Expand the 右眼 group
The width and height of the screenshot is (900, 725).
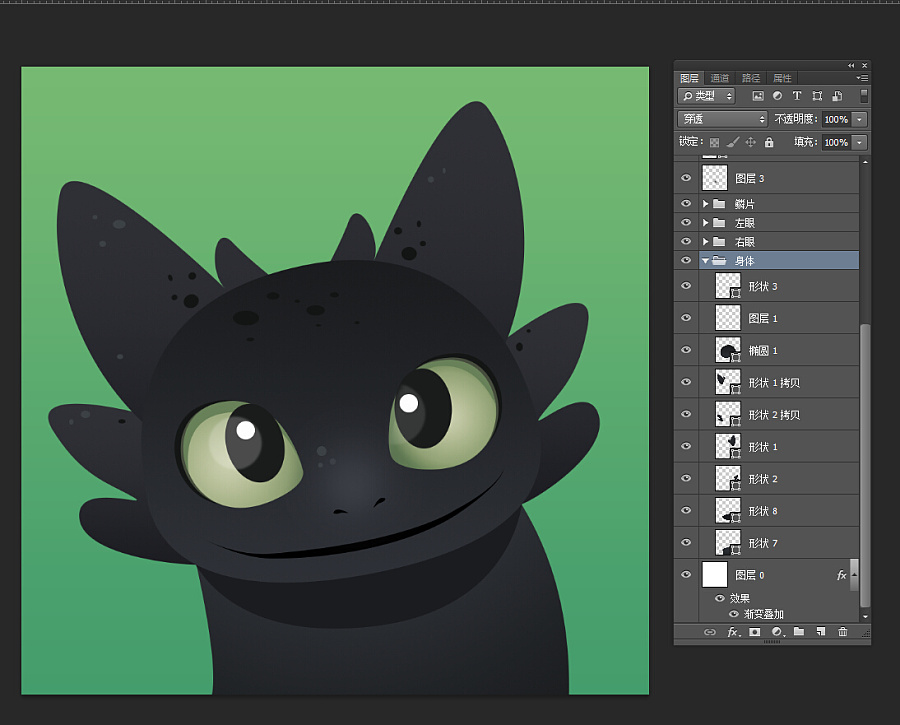tap(705, 241)
